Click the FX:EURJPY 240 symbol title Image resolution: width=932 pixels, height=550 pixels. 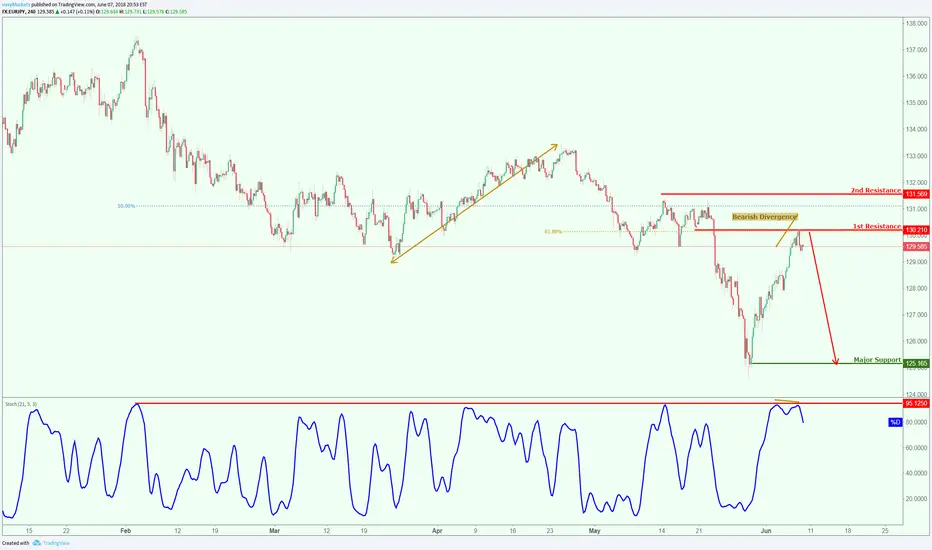(x=18, y=11)
